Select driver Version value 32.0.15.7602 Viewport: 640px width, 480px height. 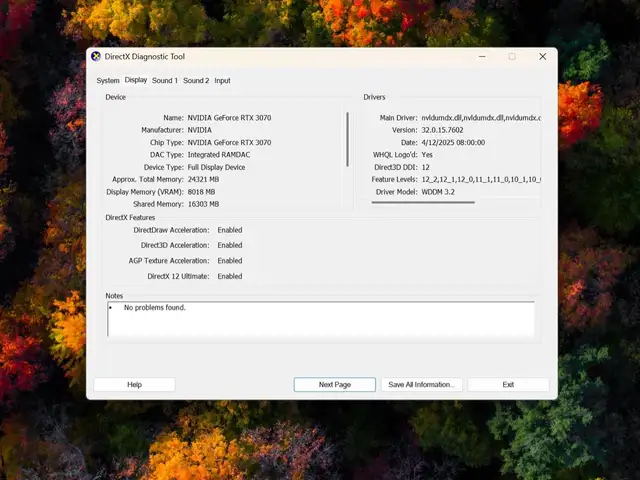[x=442, y=130]
